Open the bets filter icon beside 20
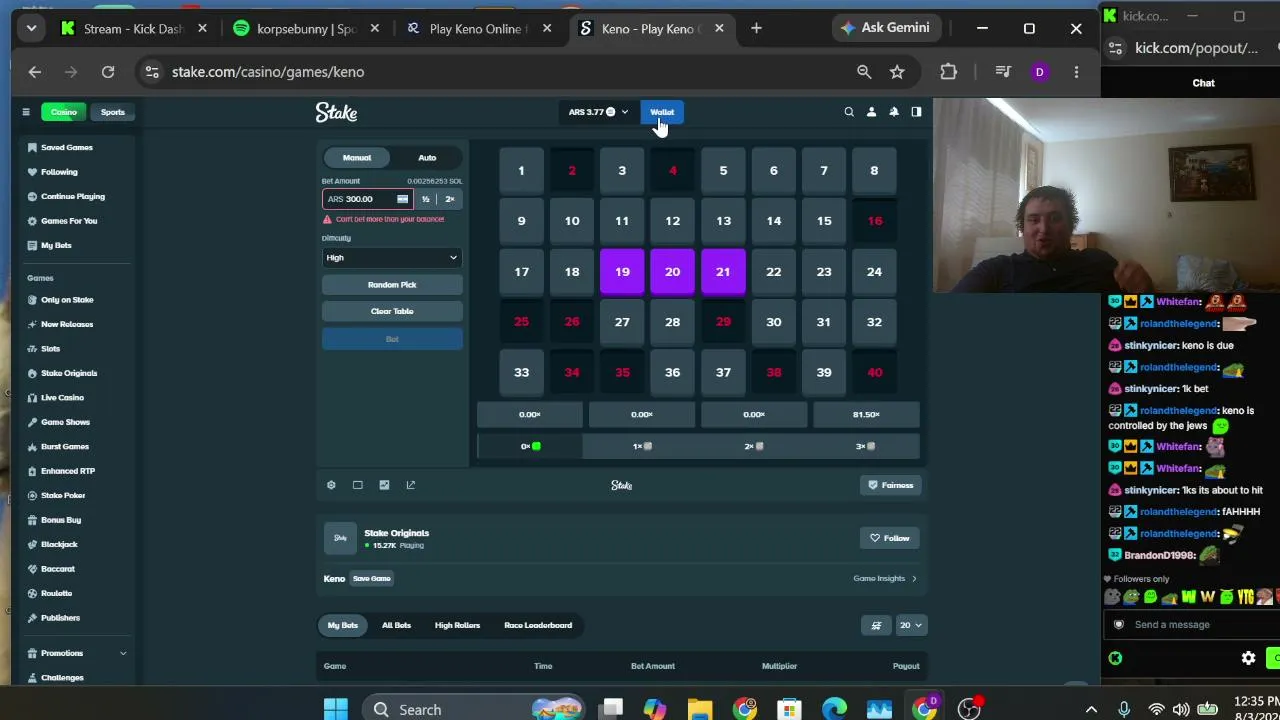 876,625
